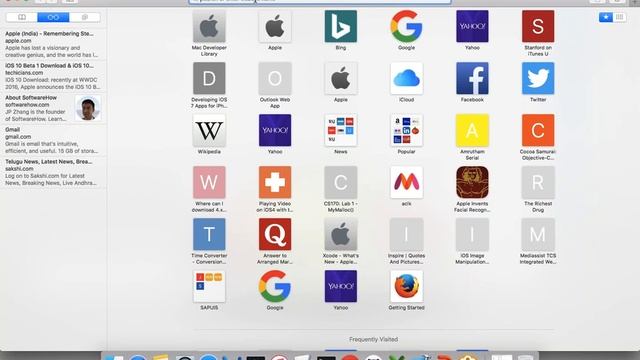
Task: Open the Cocoa Samurai Objective-C favorite
Action: tap(538, 130)
